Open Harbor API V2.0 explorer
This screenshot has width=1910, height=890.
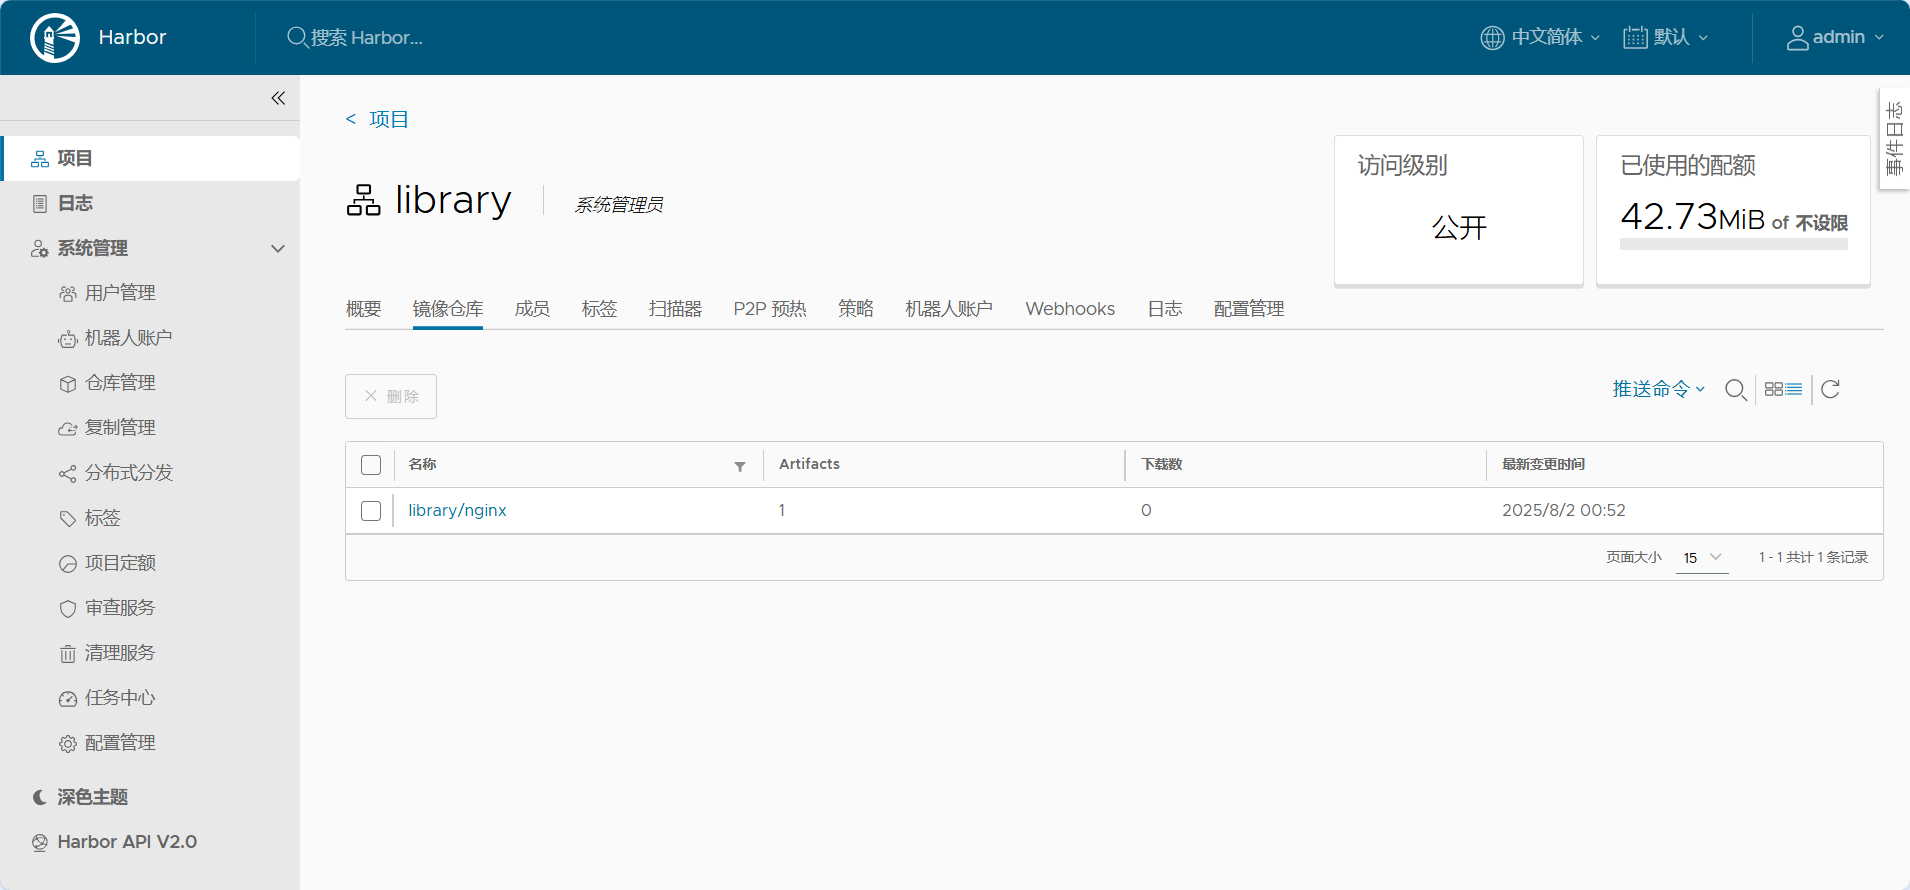(x=127, y=842)
